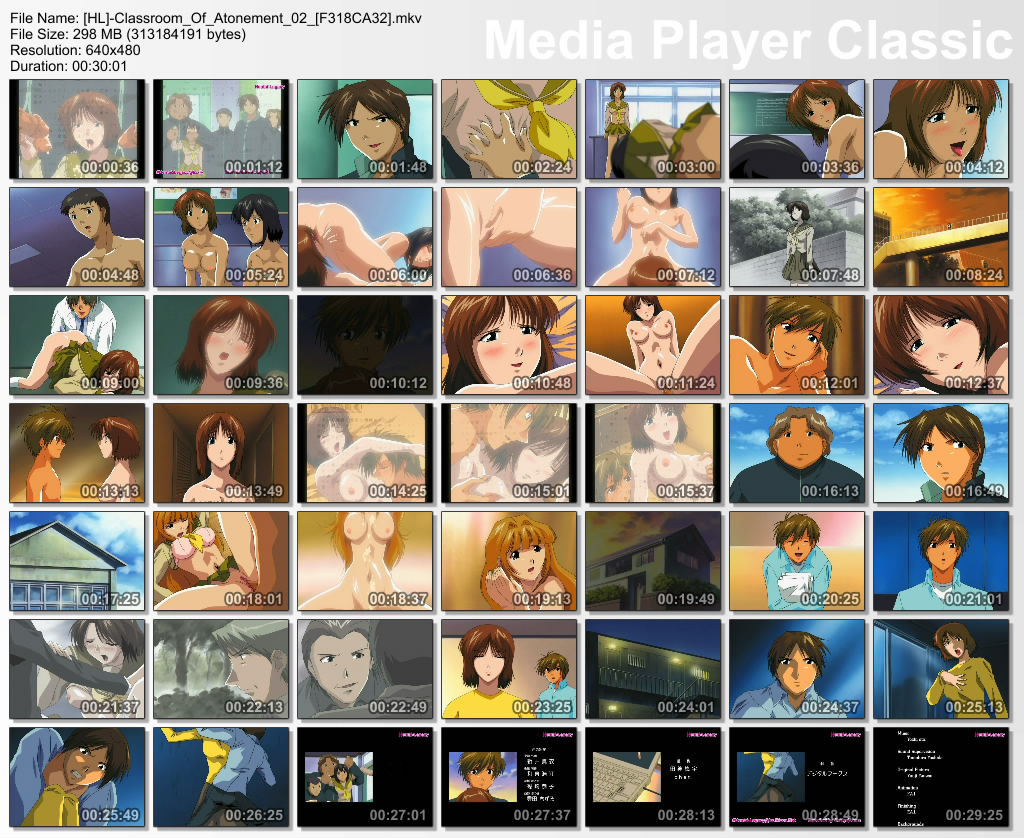Select the Resolution 640x480 line
The height and width of the screenshot is (838, 1024).
(x=75, y=50)
